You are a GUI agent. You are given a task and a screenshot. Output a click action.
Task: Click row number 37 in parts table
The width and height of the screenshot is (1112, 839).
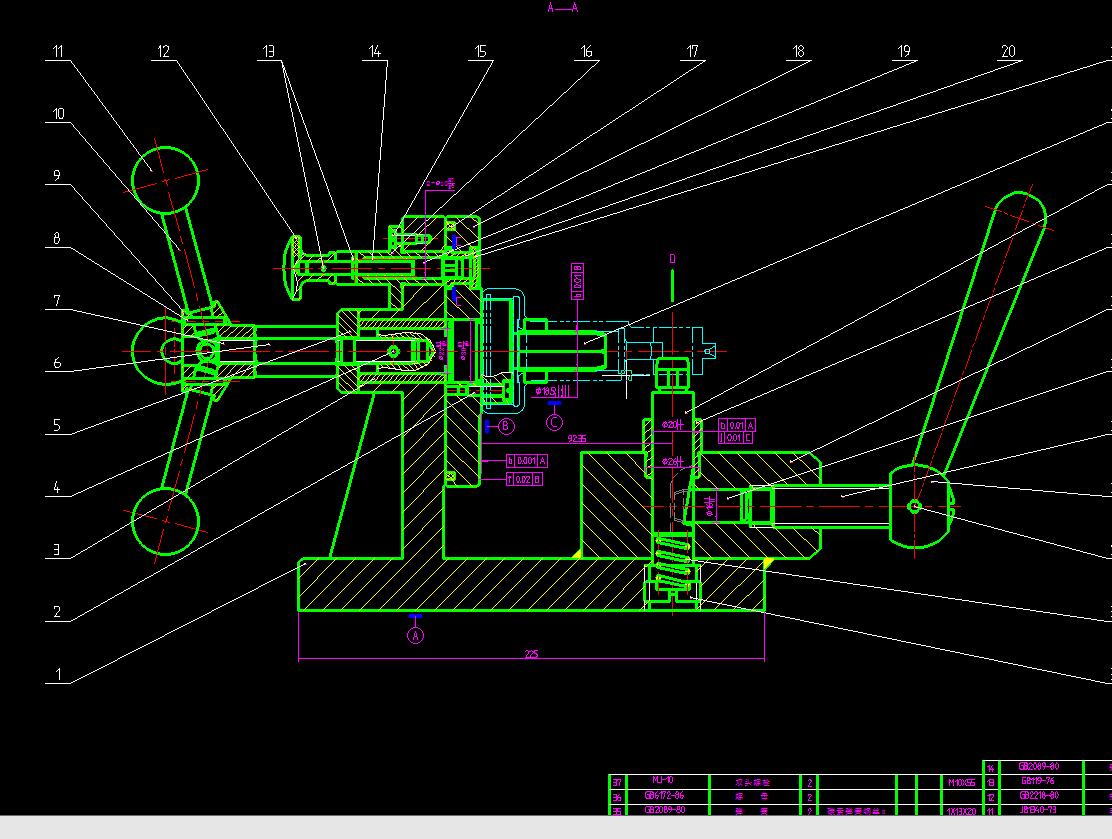pyautogui.click(x=616, y=782)
